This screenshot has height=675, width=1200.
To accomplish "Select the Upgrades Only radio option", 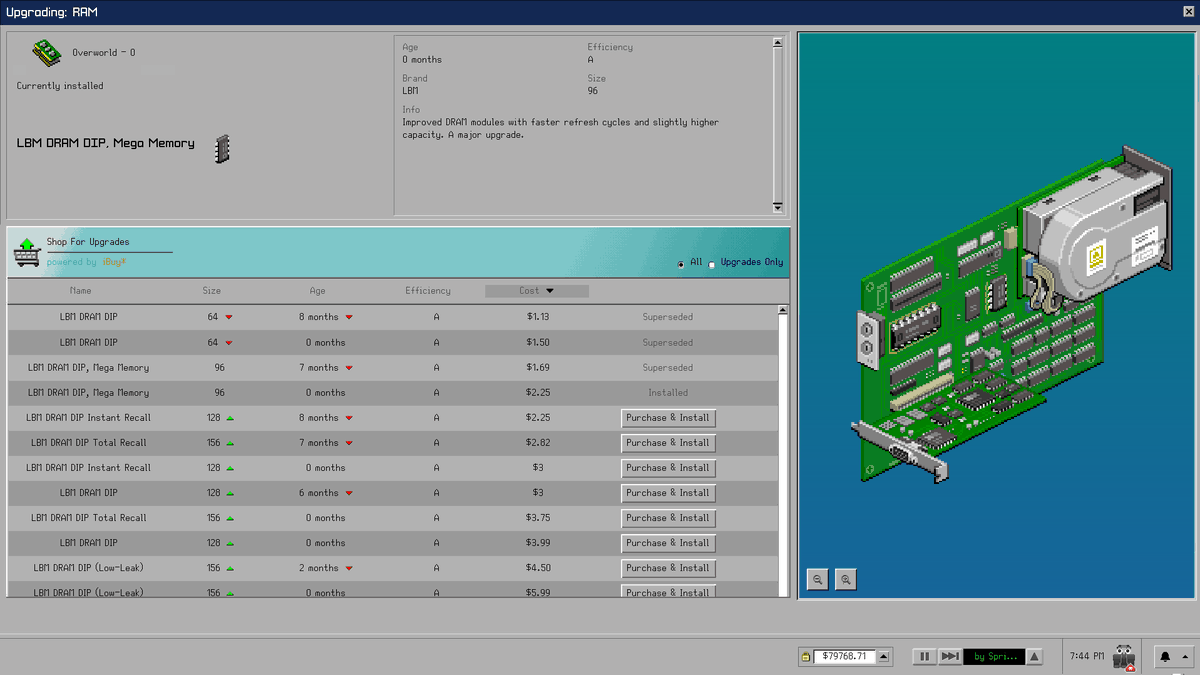I will click(x=712, y=264).
